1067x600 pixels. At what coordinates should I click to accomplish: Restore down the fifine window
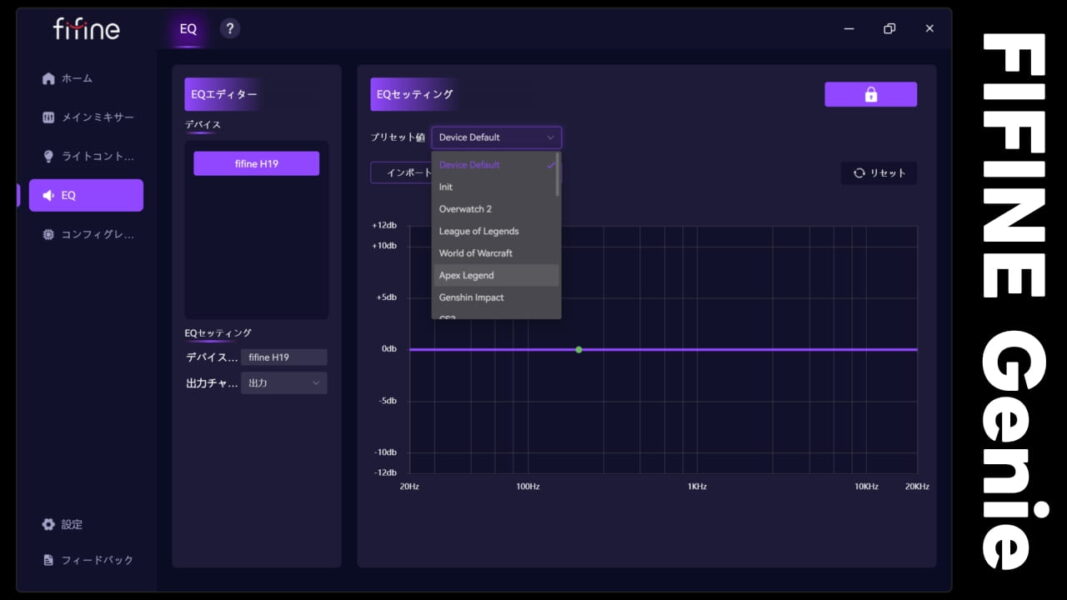pyautogui.click(x=889, y=29)
